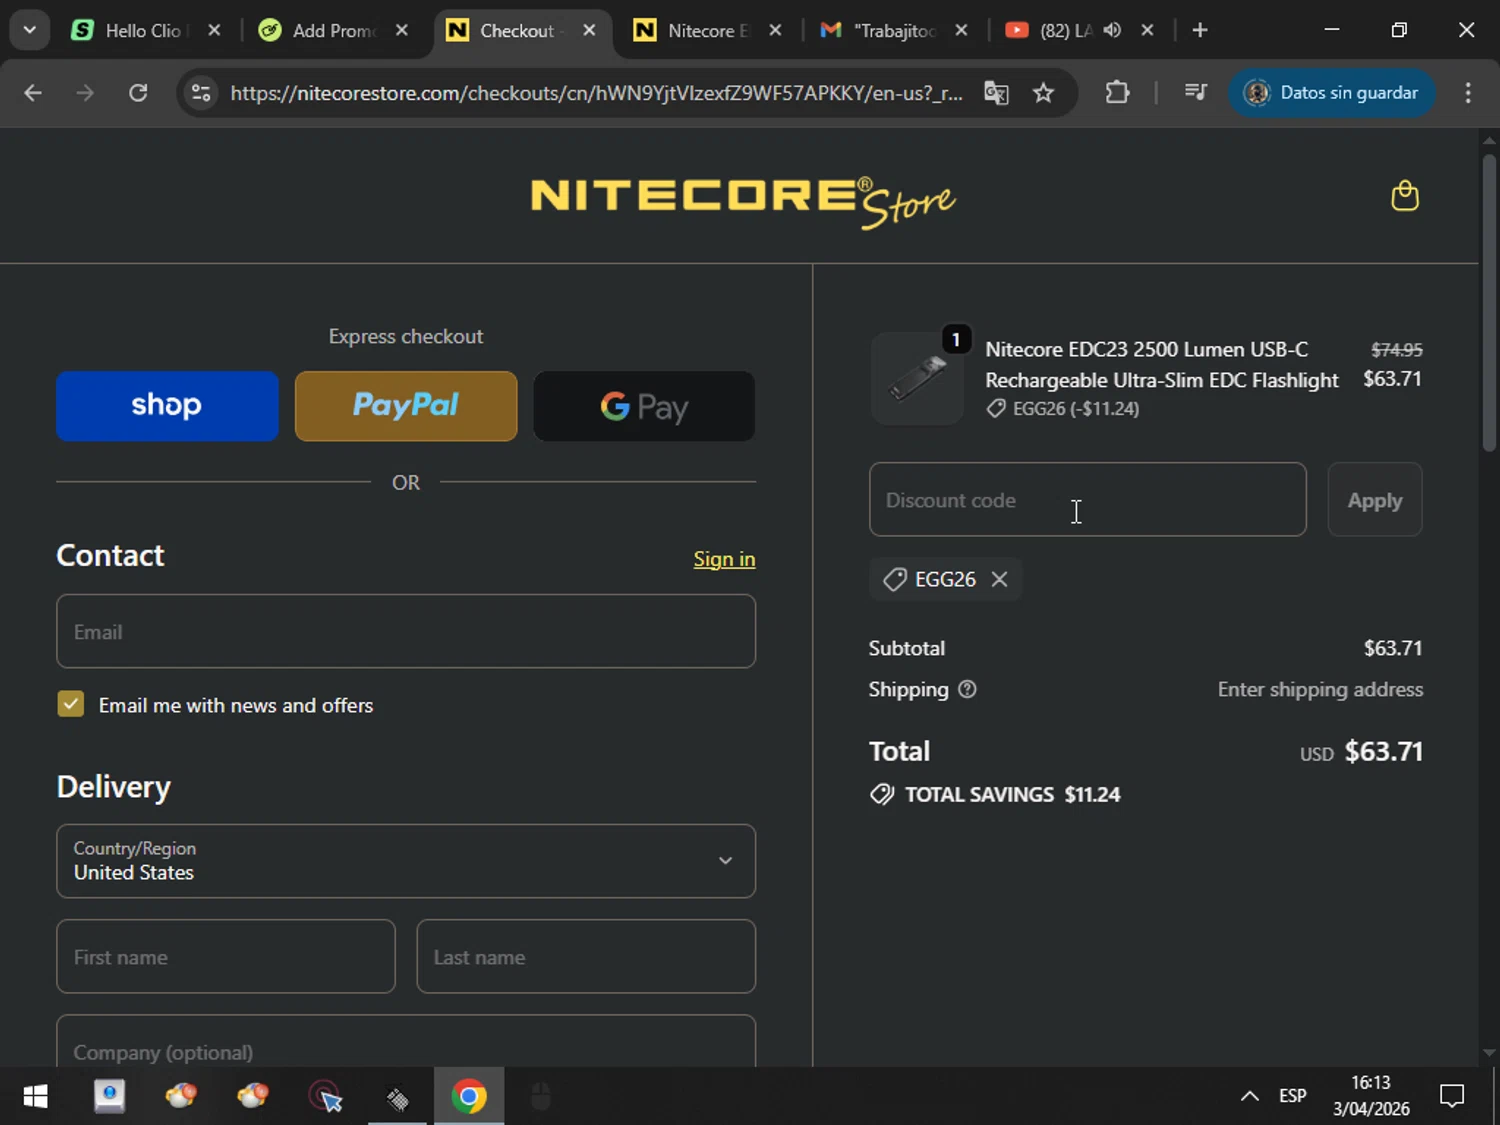1500x1125 pixels.
Task: Open the taskbar clock and date
Action: [1371, 1096]
